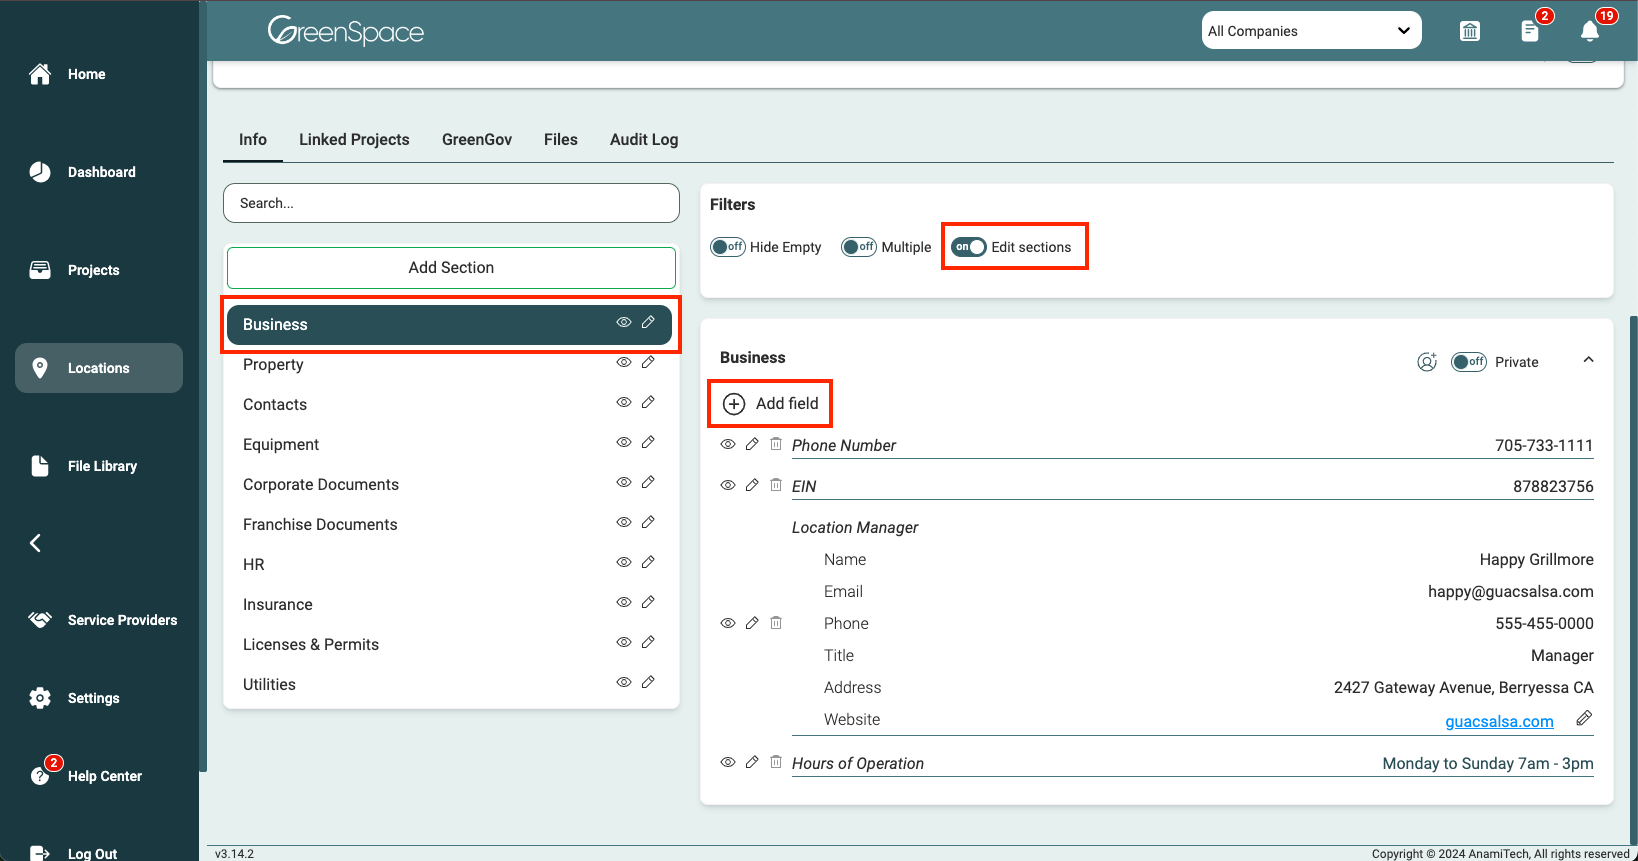Open the documents icon with badge
This screenshot has height=861, width=1638.
(x=1530, y=31)
